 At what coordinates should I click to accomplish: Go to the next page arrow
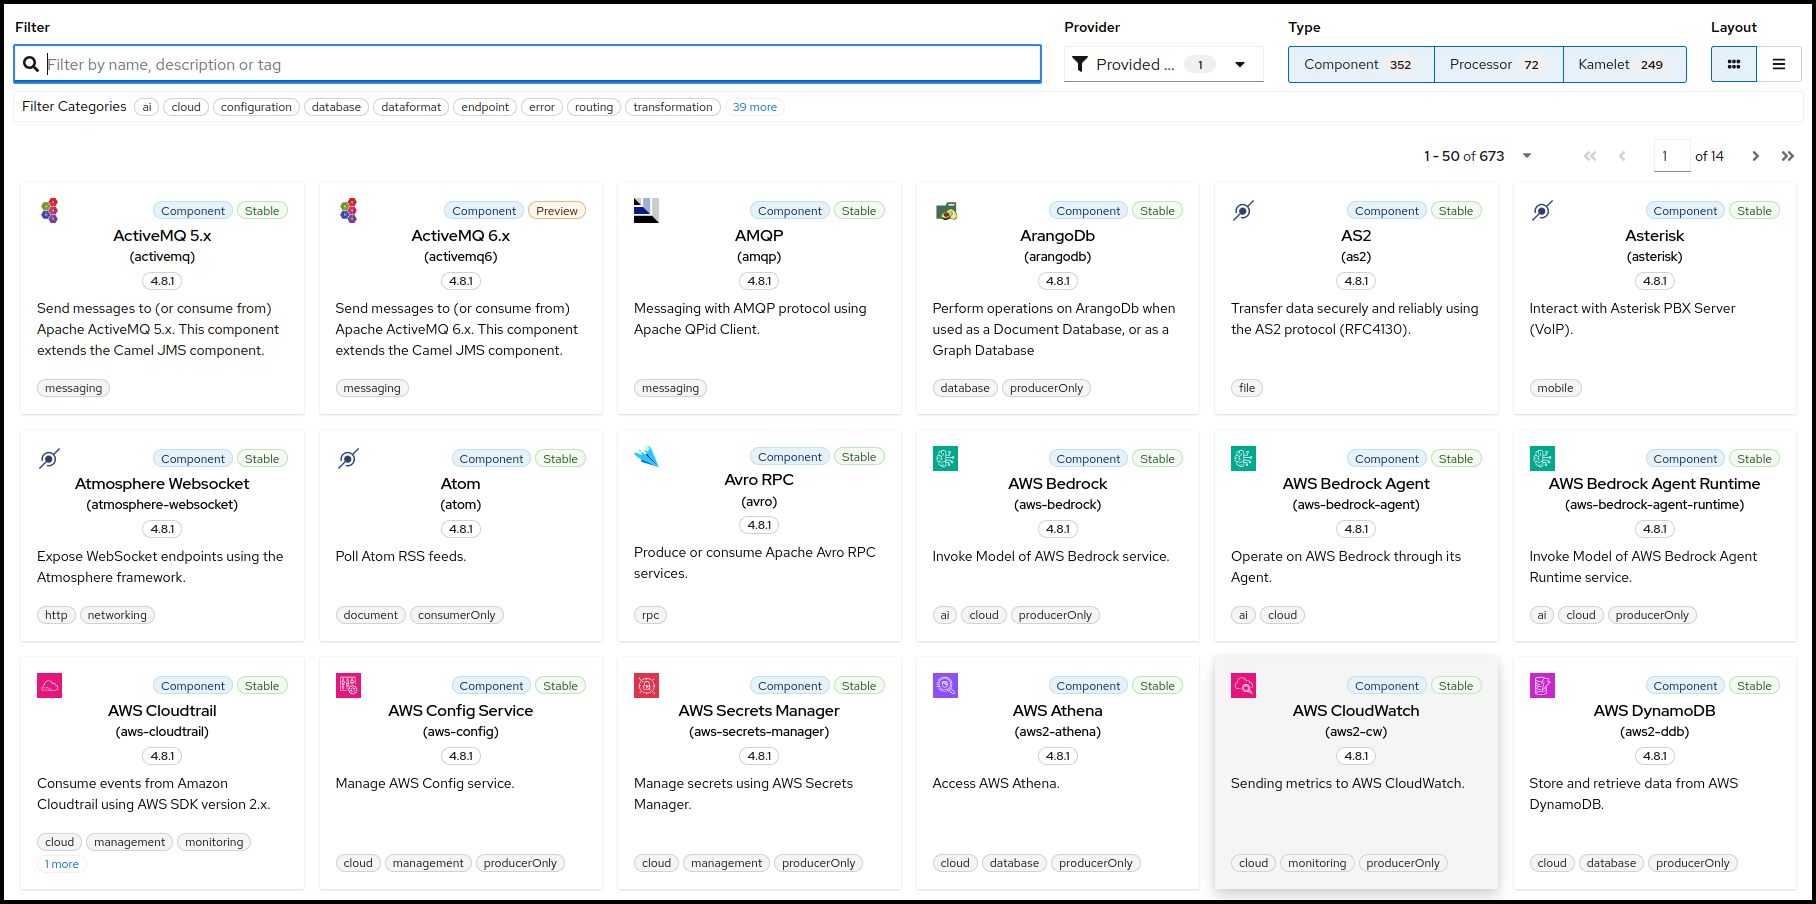[x=1755, y=156]
